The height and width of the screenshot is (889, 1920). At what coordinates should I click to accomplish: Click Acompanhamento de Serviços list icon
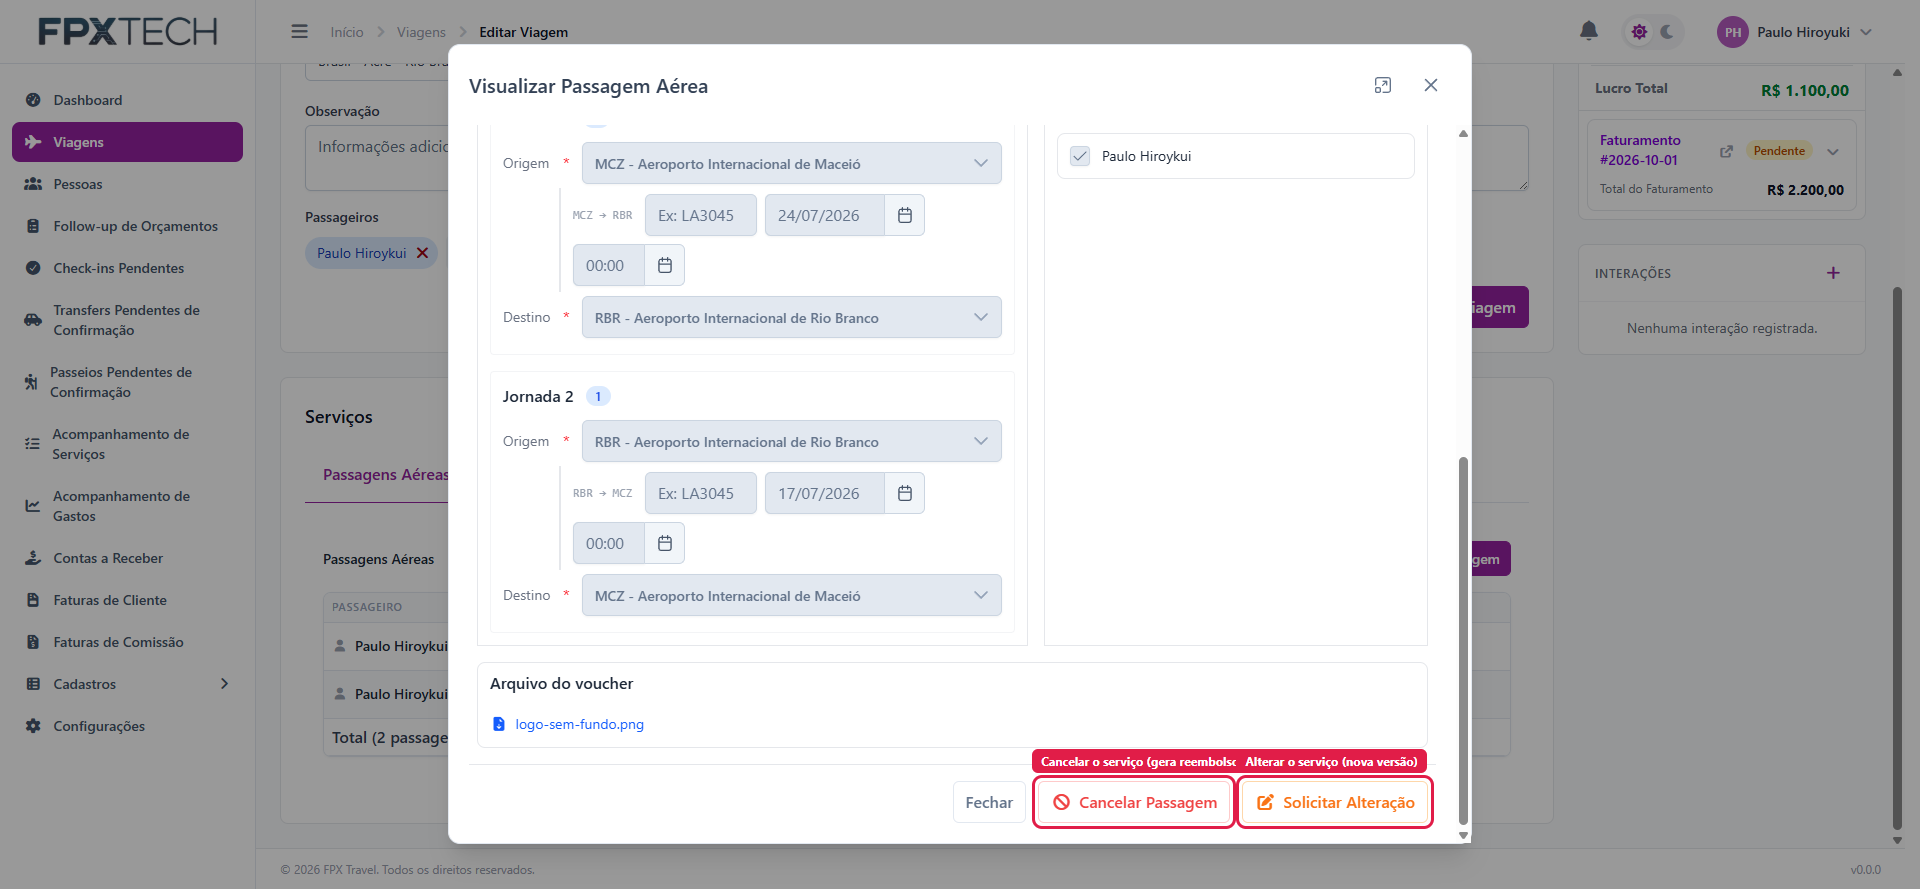click(32, 444)
